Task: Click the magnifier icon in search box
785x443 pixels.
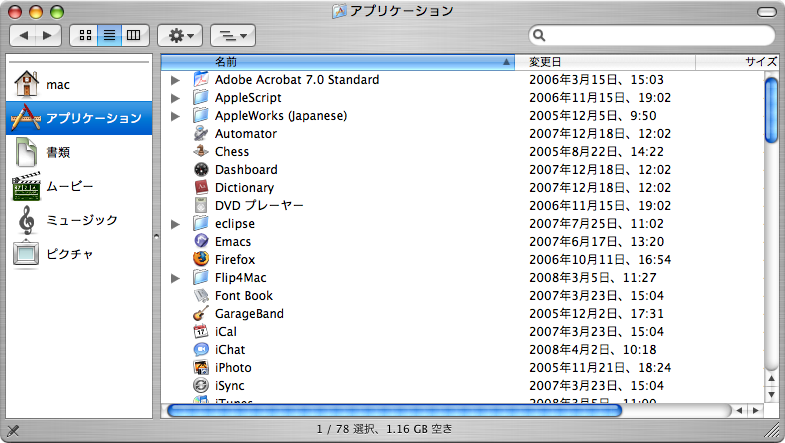Action: pyautogui.click(x=539, y=35)
